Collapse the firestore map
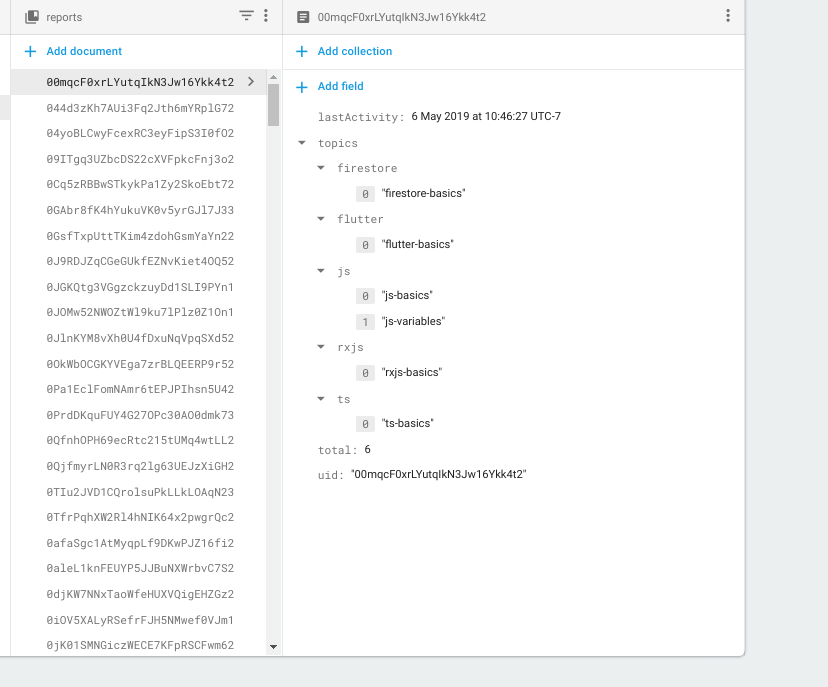828x687 pixels. click(321, 168)
